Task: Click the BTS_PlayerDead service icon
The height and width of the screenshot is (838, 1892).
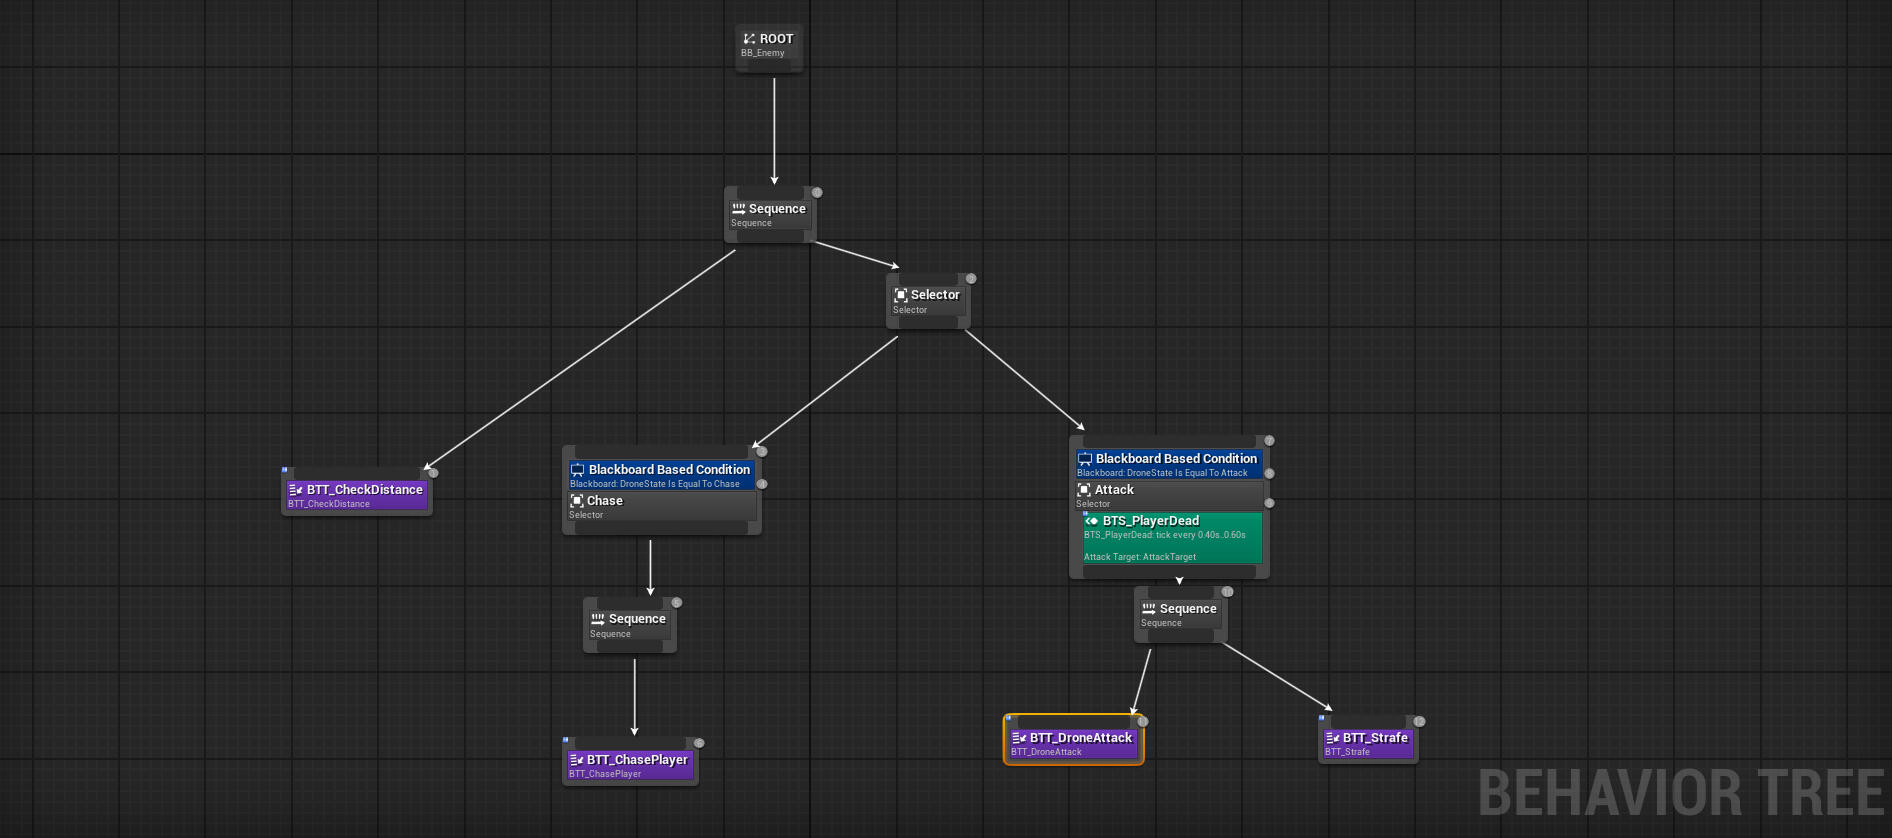Action: pos(1091,521)
